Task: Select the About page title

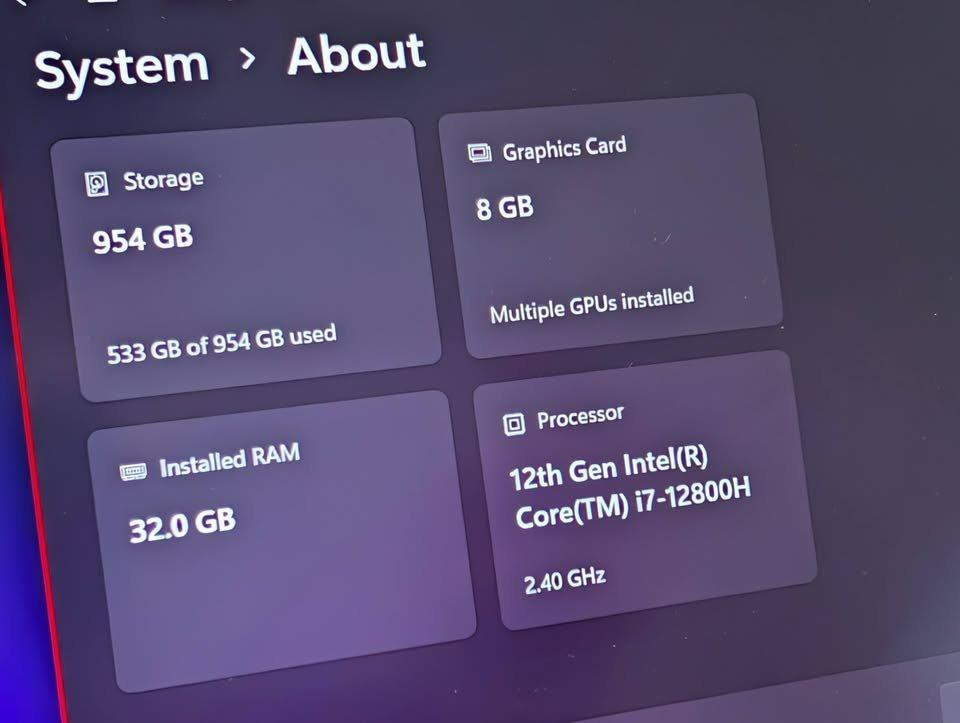Action: 356,54
